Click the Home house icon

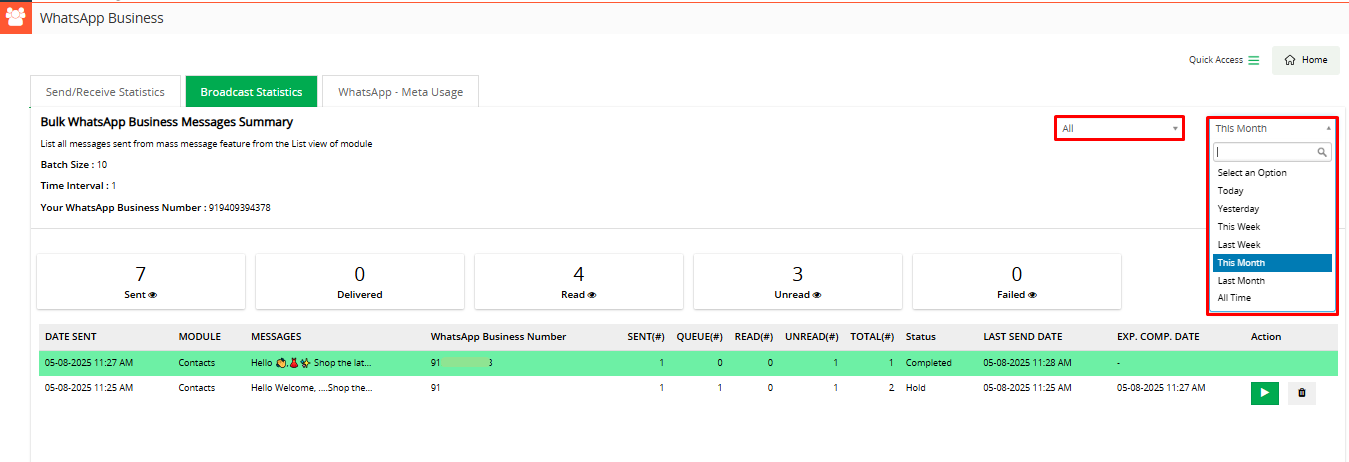tap(1290, 60)
